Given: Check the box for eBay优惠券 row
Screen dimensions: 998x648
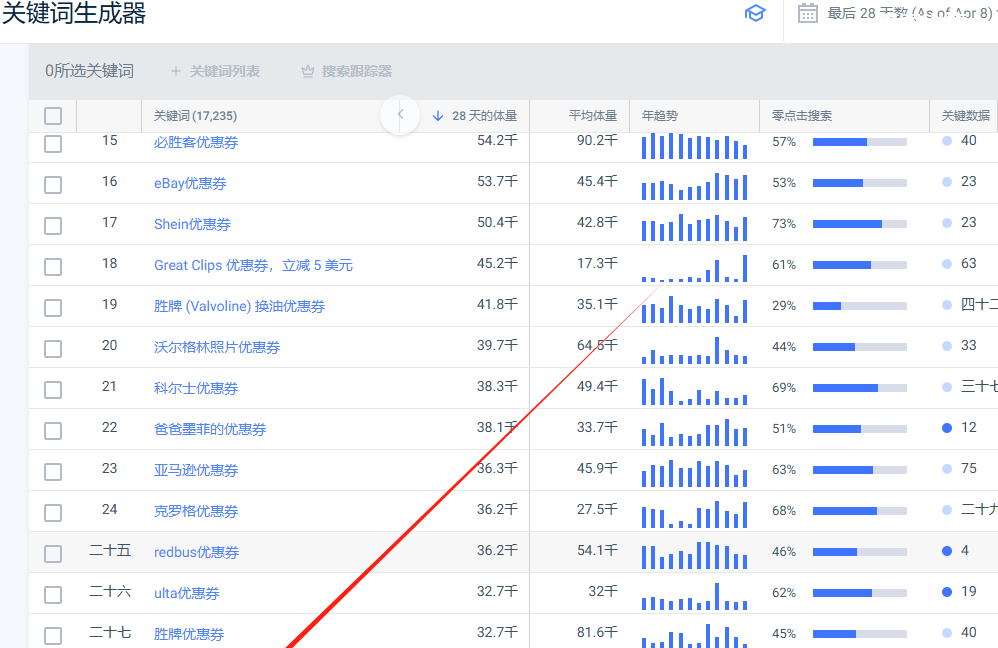Looking at the screenshot, I should tap(53, 185).
